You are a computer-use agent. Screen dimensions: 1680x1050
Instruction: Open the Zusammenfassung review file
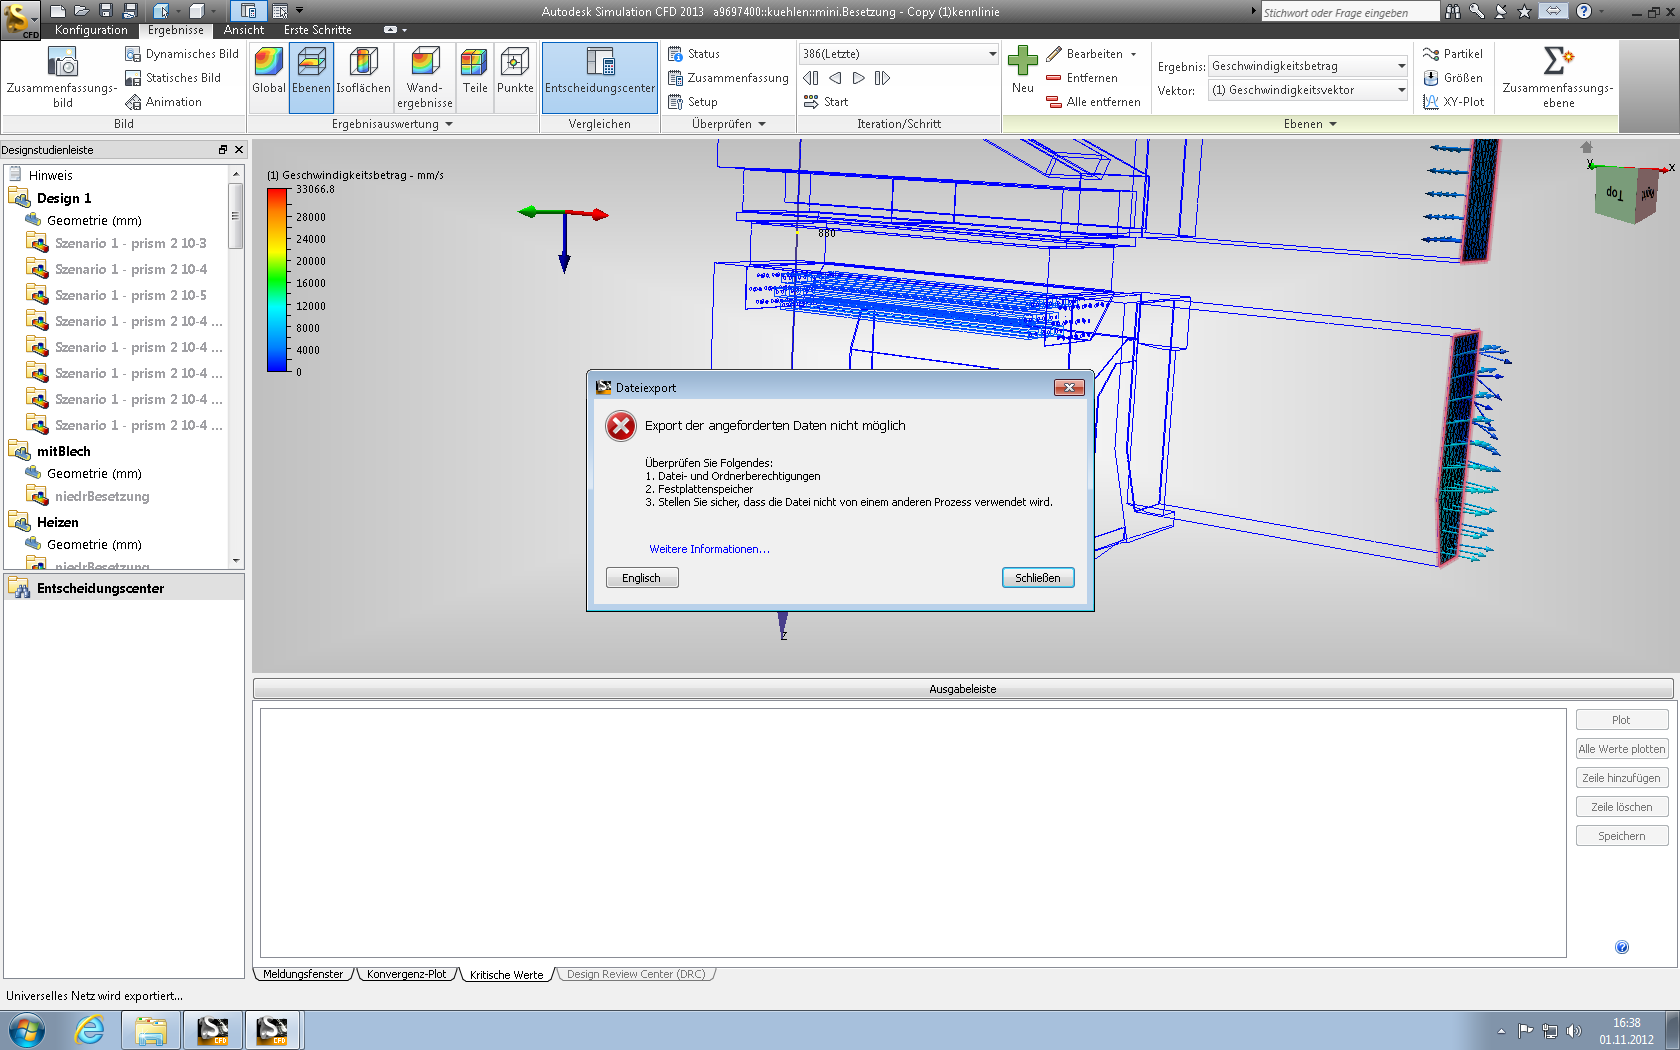point(728,78)
